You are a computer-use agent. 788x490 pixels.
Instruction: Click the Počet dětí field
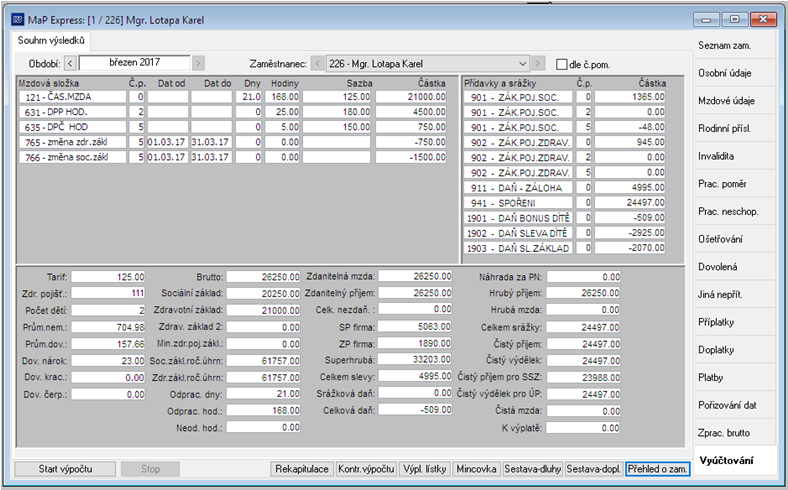pos(108,310)
